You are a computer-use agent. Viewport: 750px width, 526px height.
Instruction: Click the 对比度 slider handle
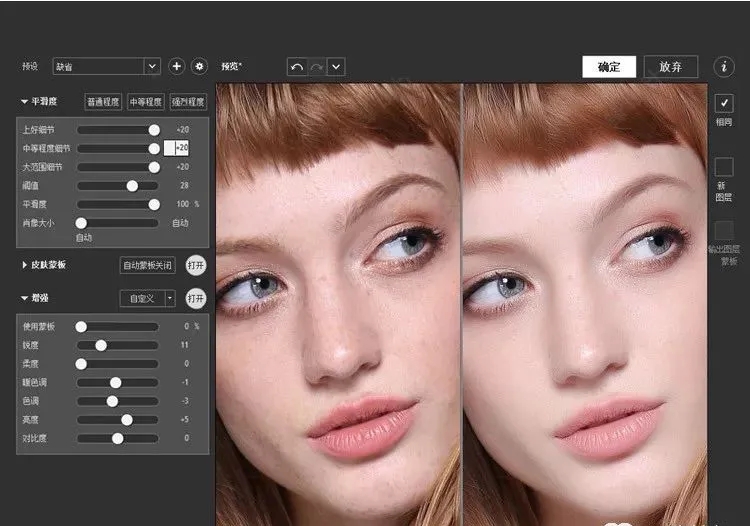tap(118, 438)
